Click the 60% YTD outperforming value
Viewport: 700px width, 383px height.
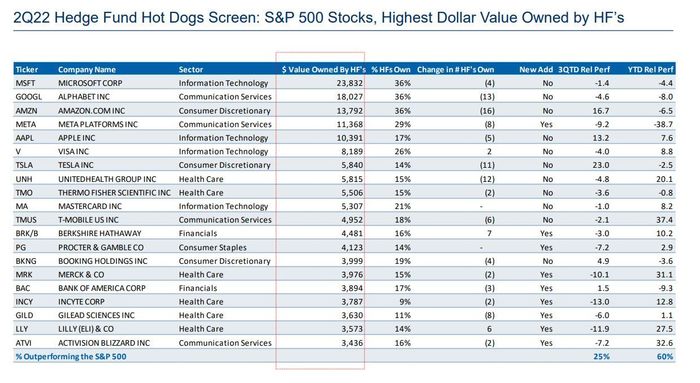point(665,357)
